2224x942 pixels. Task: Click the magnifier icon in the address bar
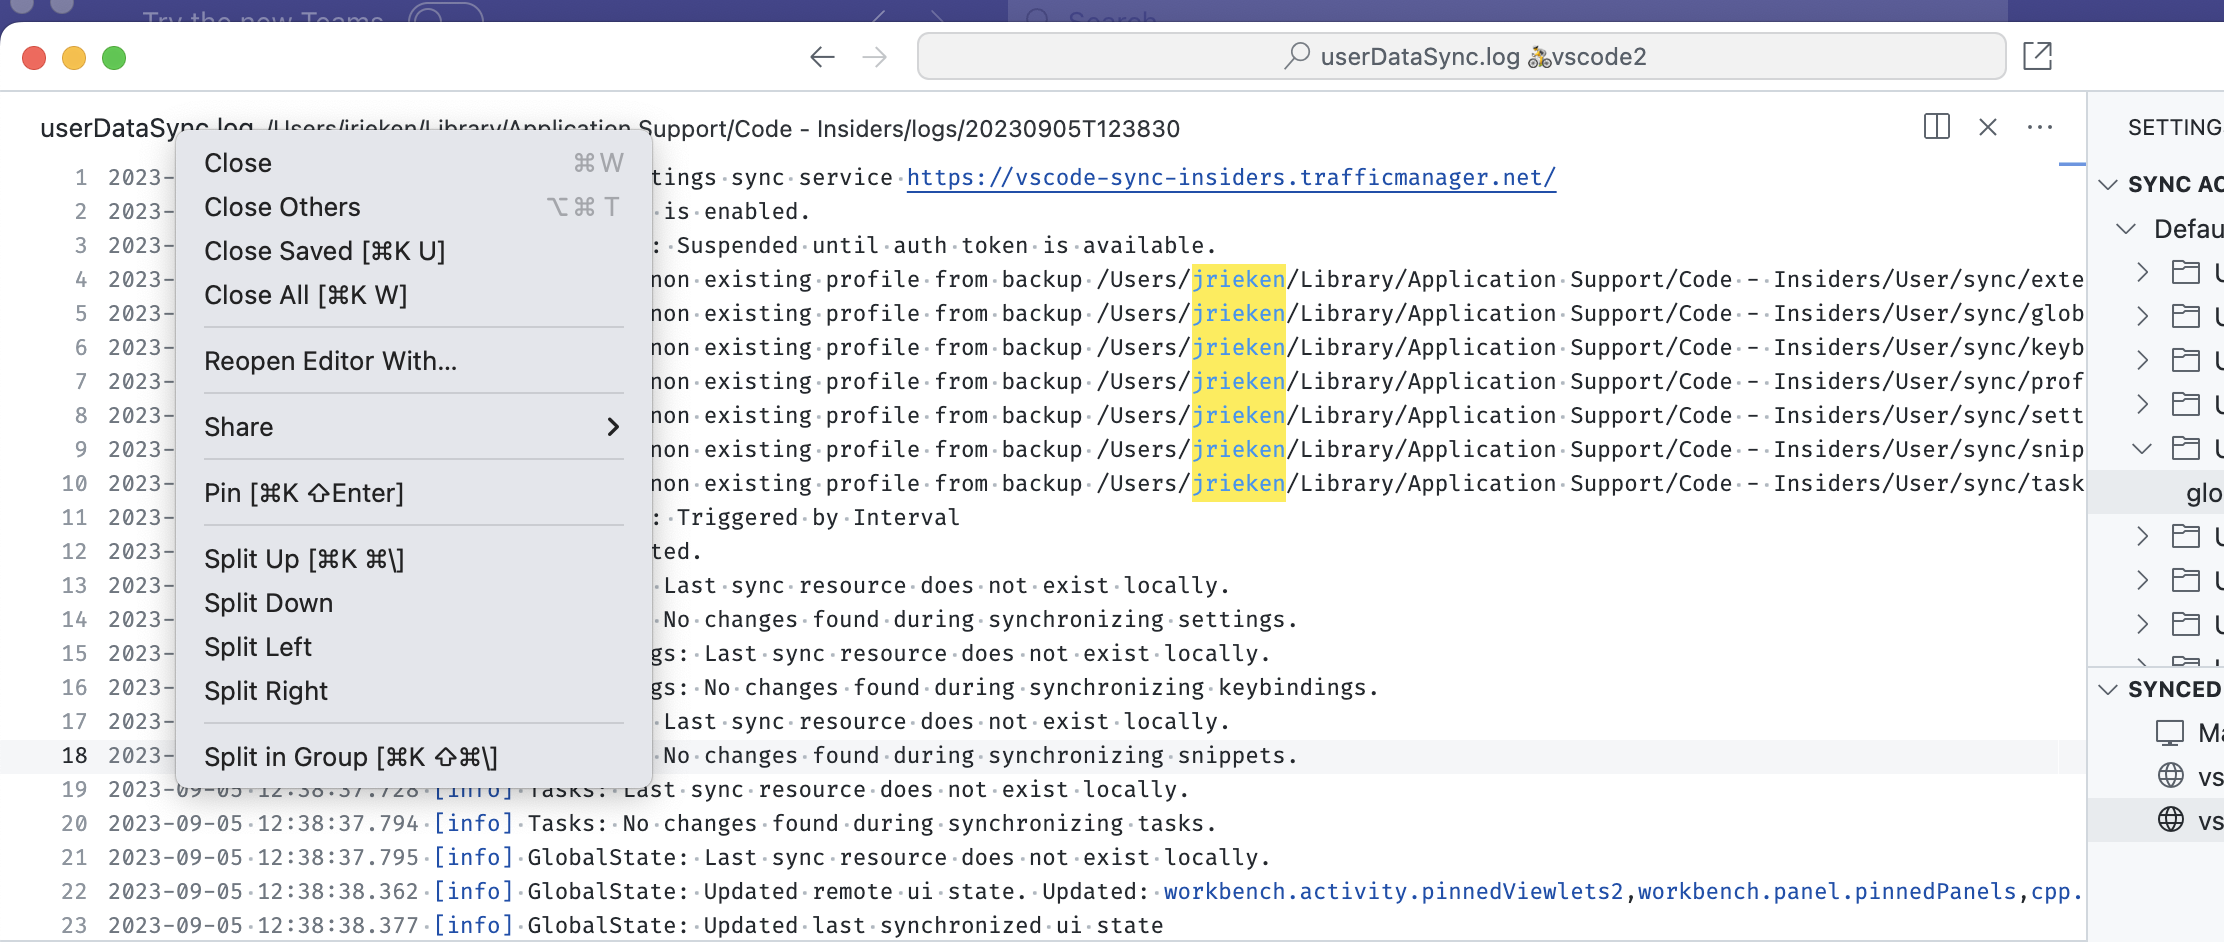point(1296,56)
